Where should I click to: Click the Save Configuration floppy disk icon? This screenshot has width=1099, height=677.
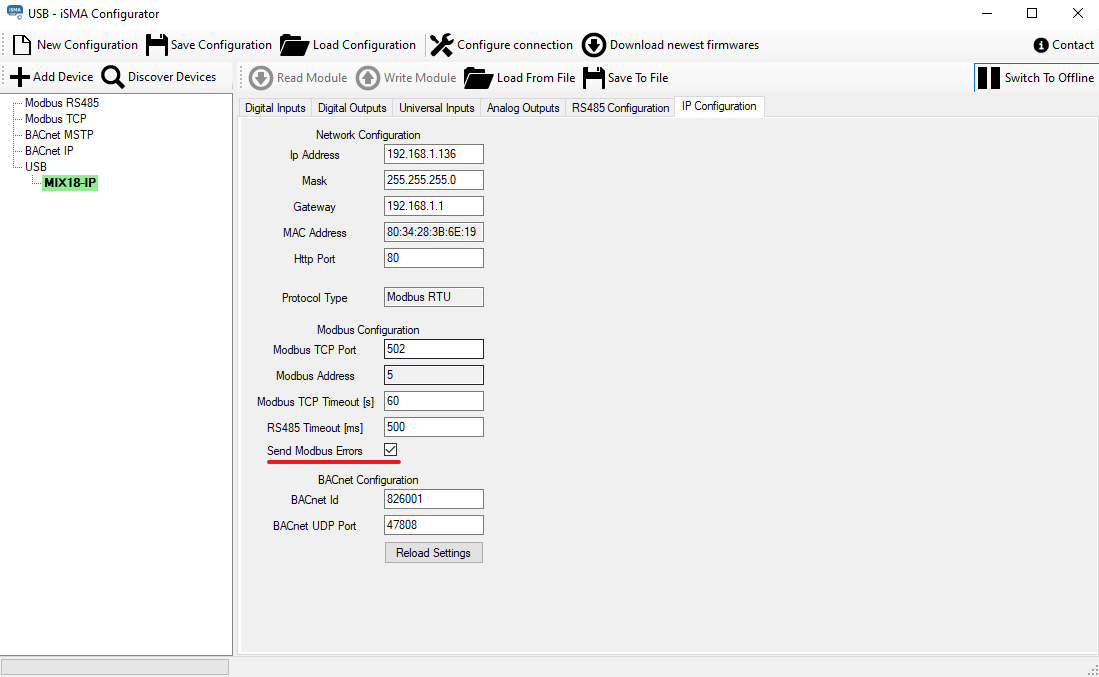pos(157,45)
